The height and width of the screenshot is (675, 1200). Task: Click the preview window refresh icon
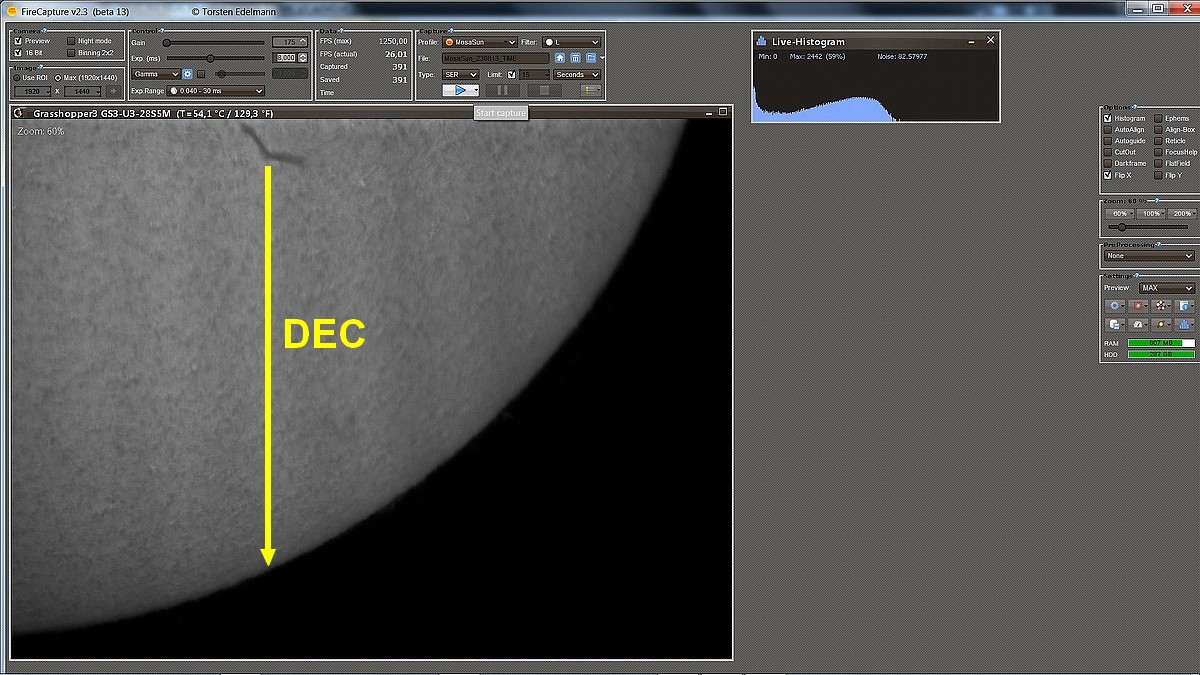coord(18,113)
